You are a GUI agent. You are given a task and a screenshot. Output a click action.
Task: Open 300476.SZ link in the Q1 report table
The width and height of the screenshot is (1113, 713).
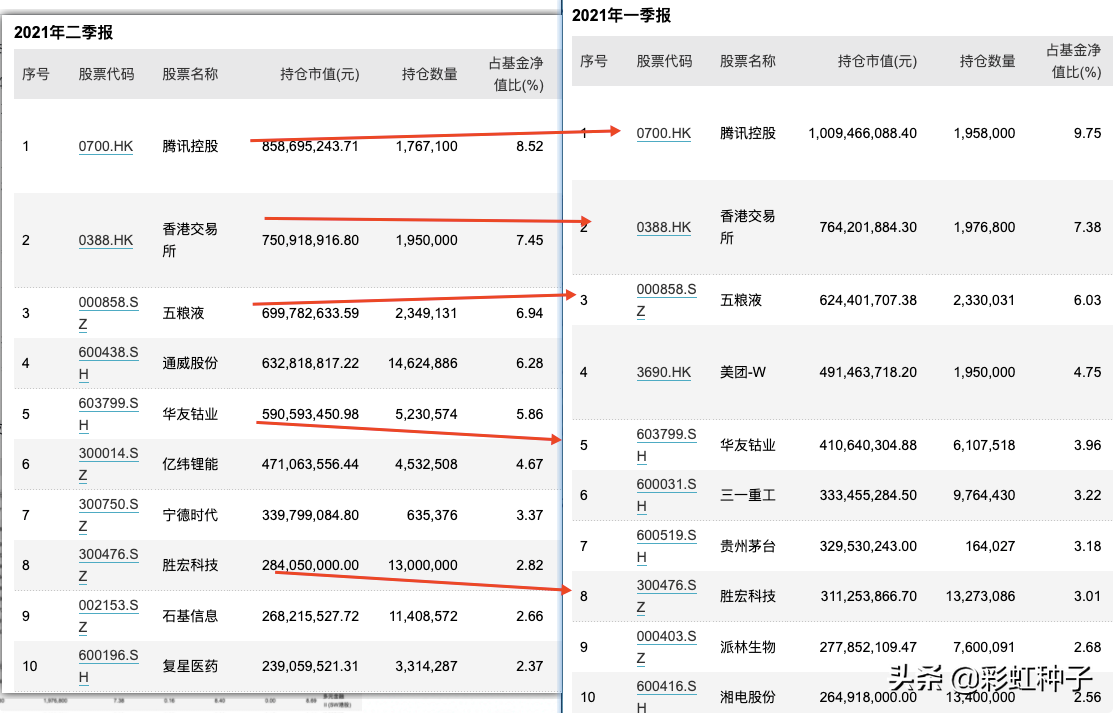[666, 596]
